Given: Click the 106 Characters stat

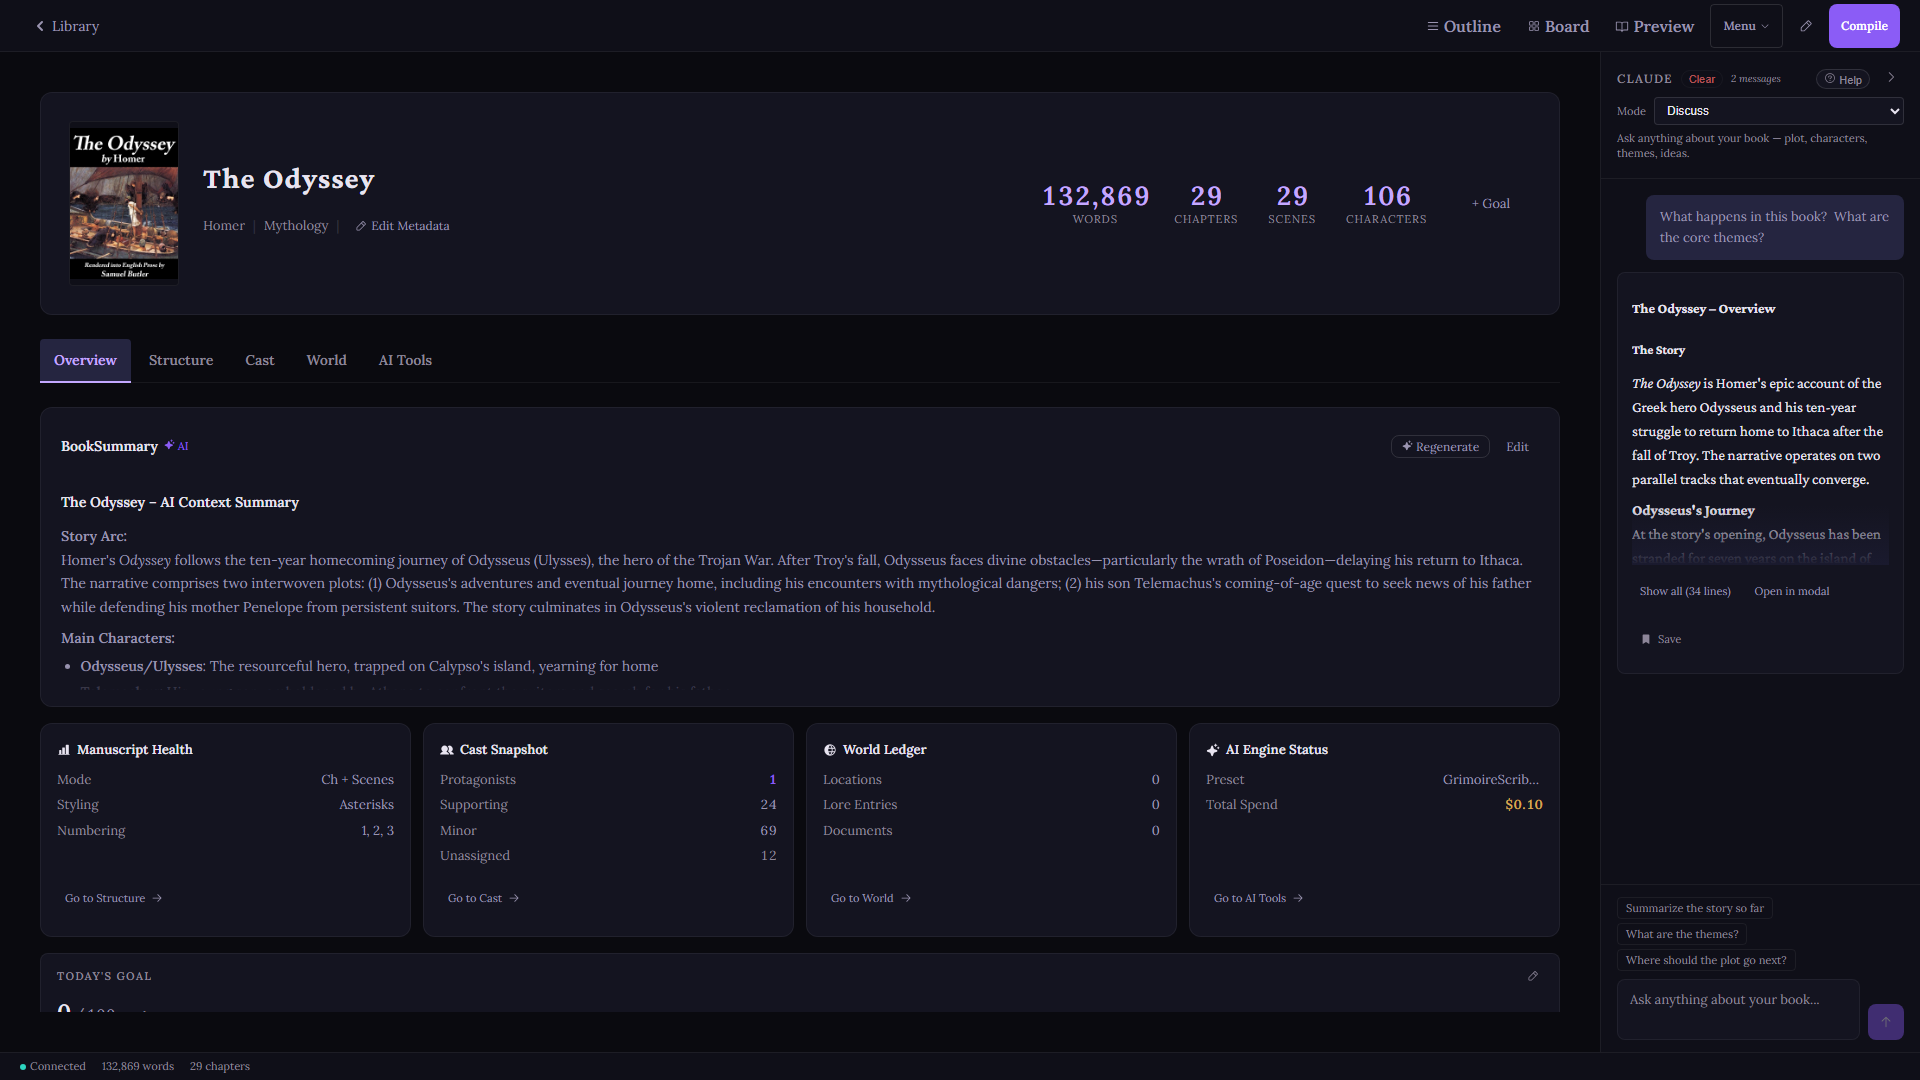Looking at the screenshot, I should (x=1386, y=203).
